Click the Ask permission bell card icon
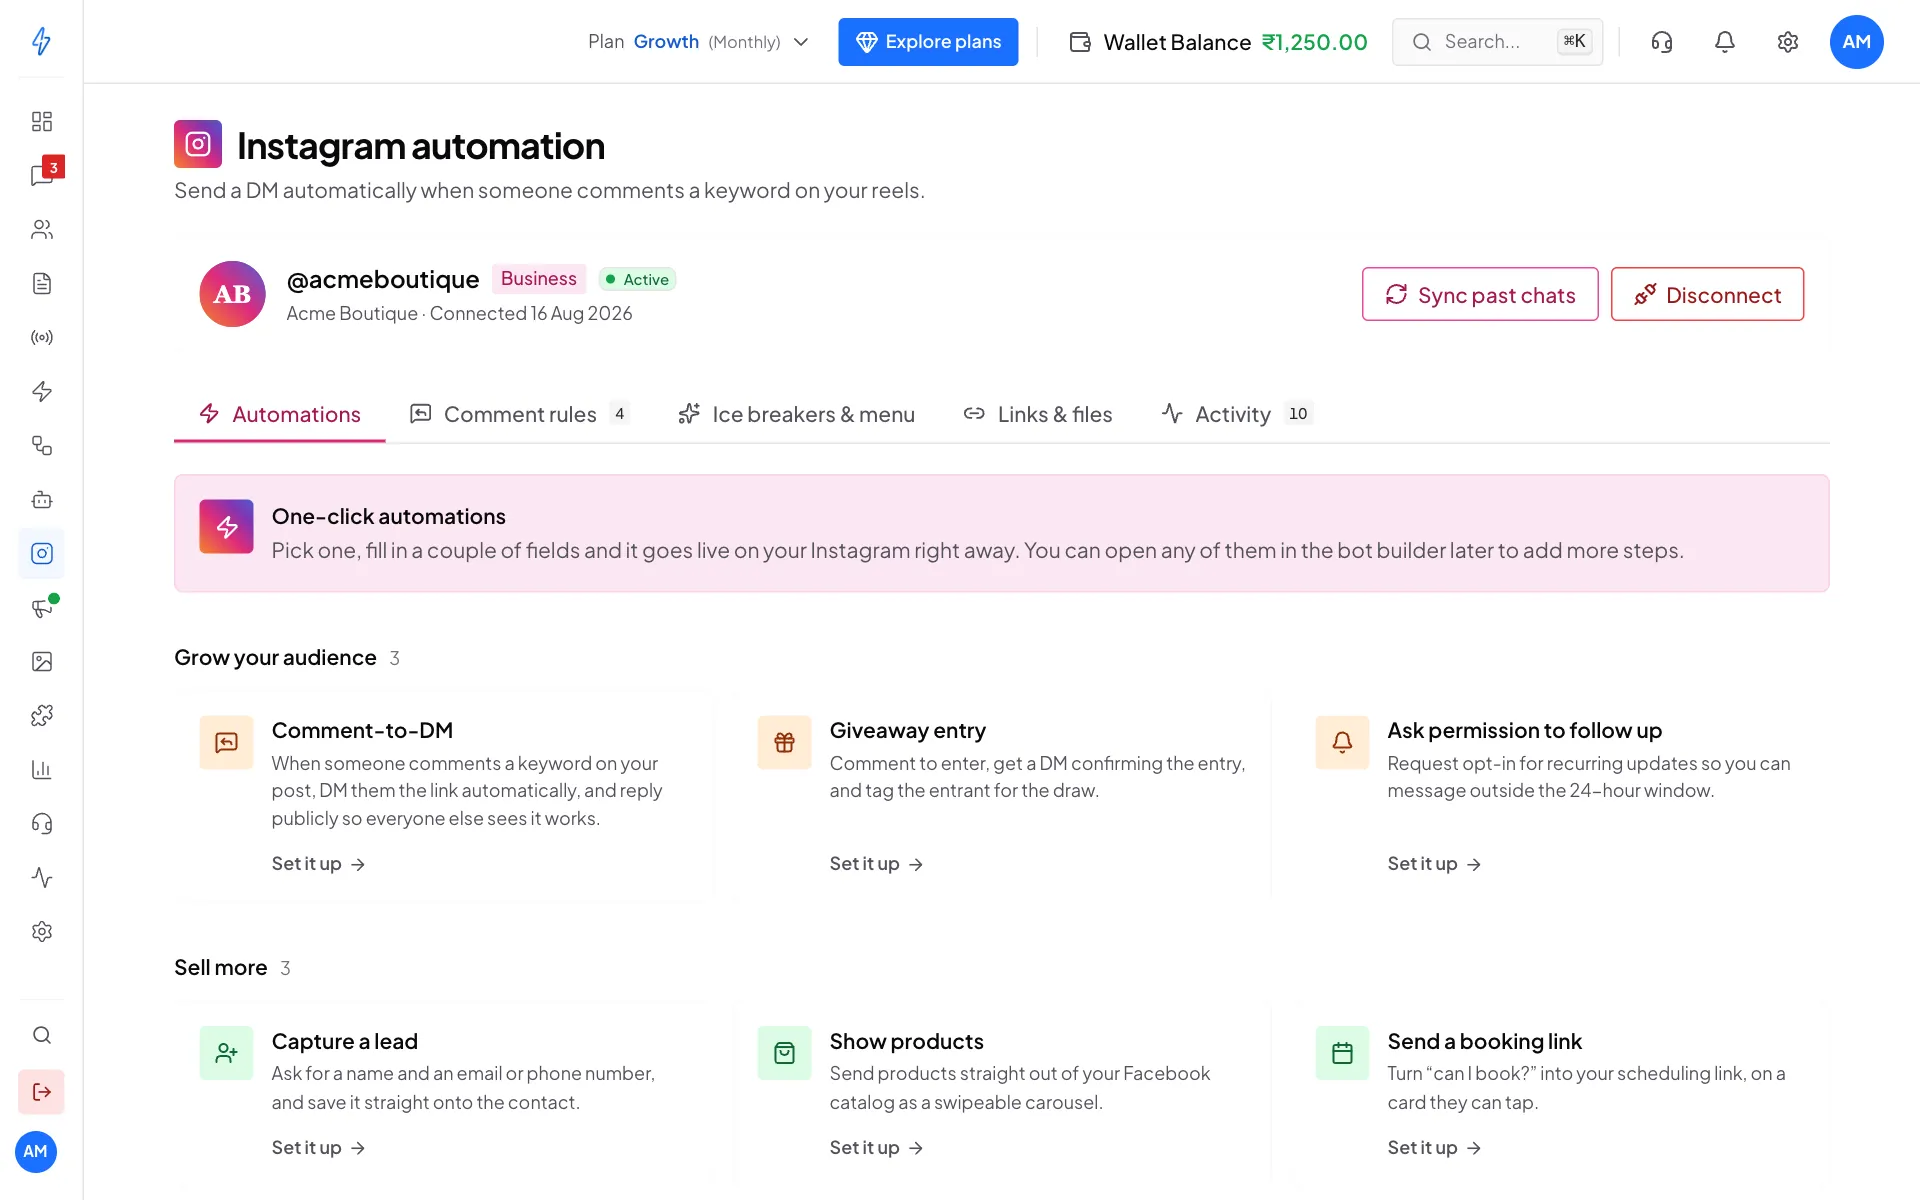This screenshot has height=1200, width=1920. tap(1342, 742)
